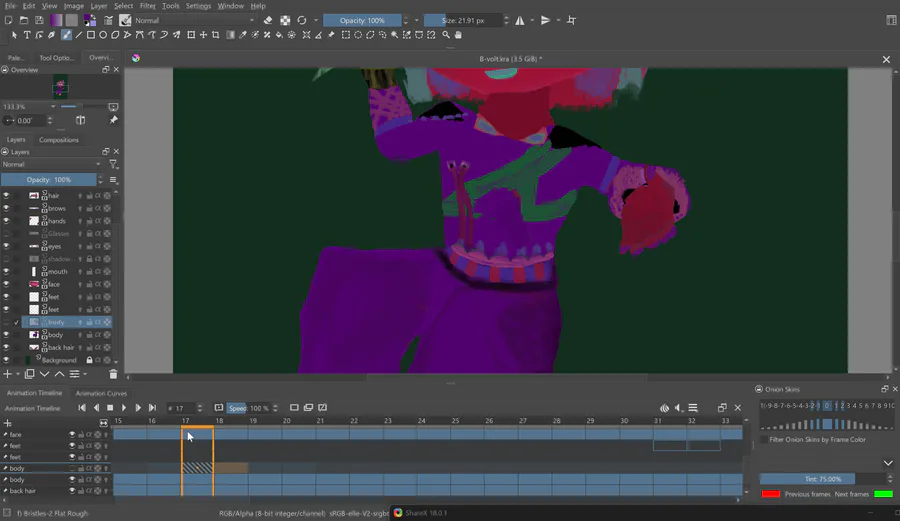Open the timeline settings hamburger menu

pos(693,408)
